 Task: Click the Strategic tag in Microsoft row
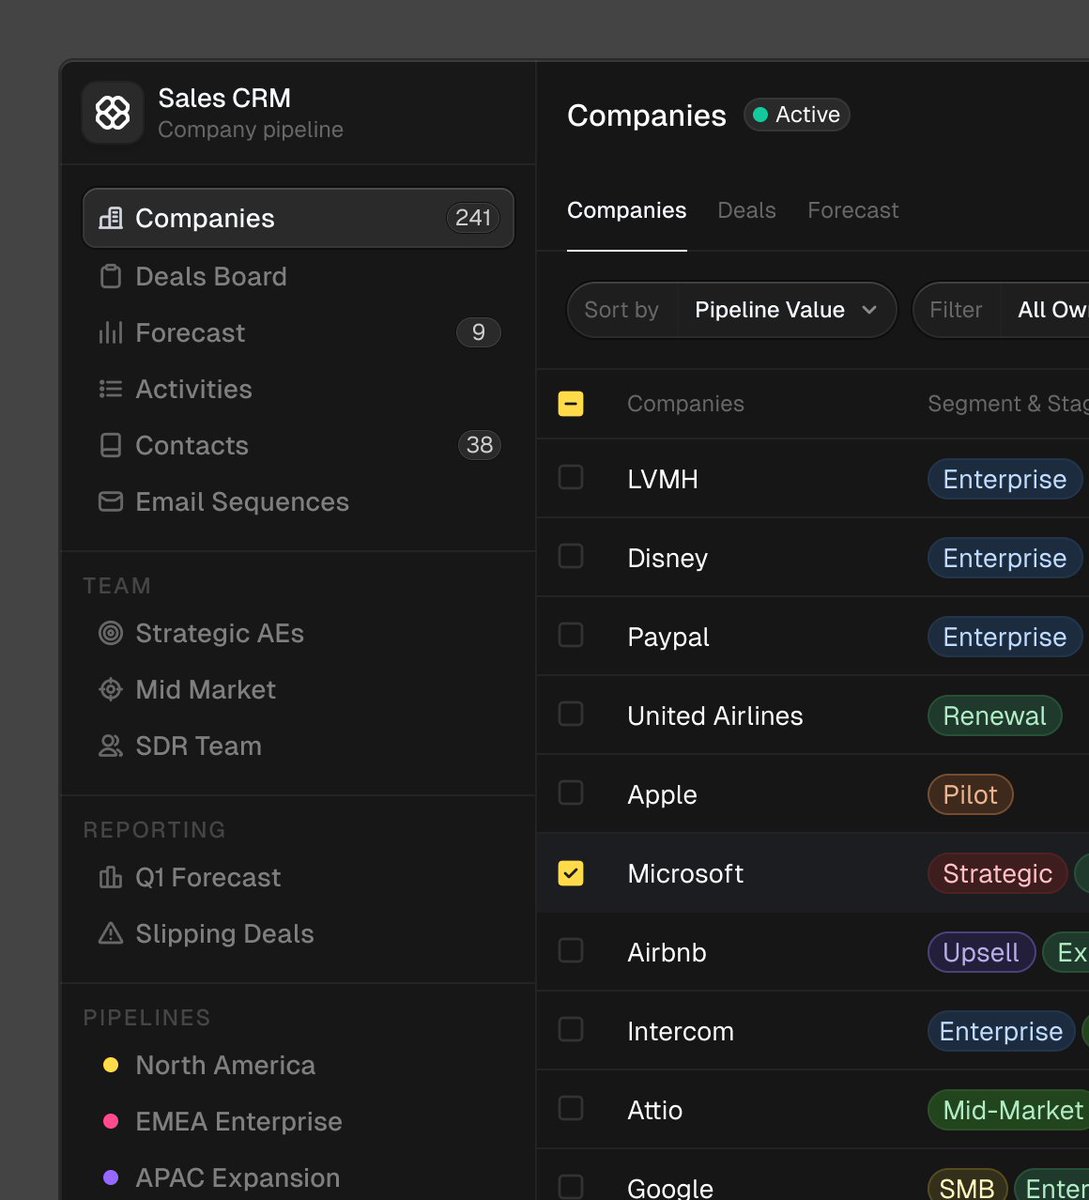pos(997,873)
